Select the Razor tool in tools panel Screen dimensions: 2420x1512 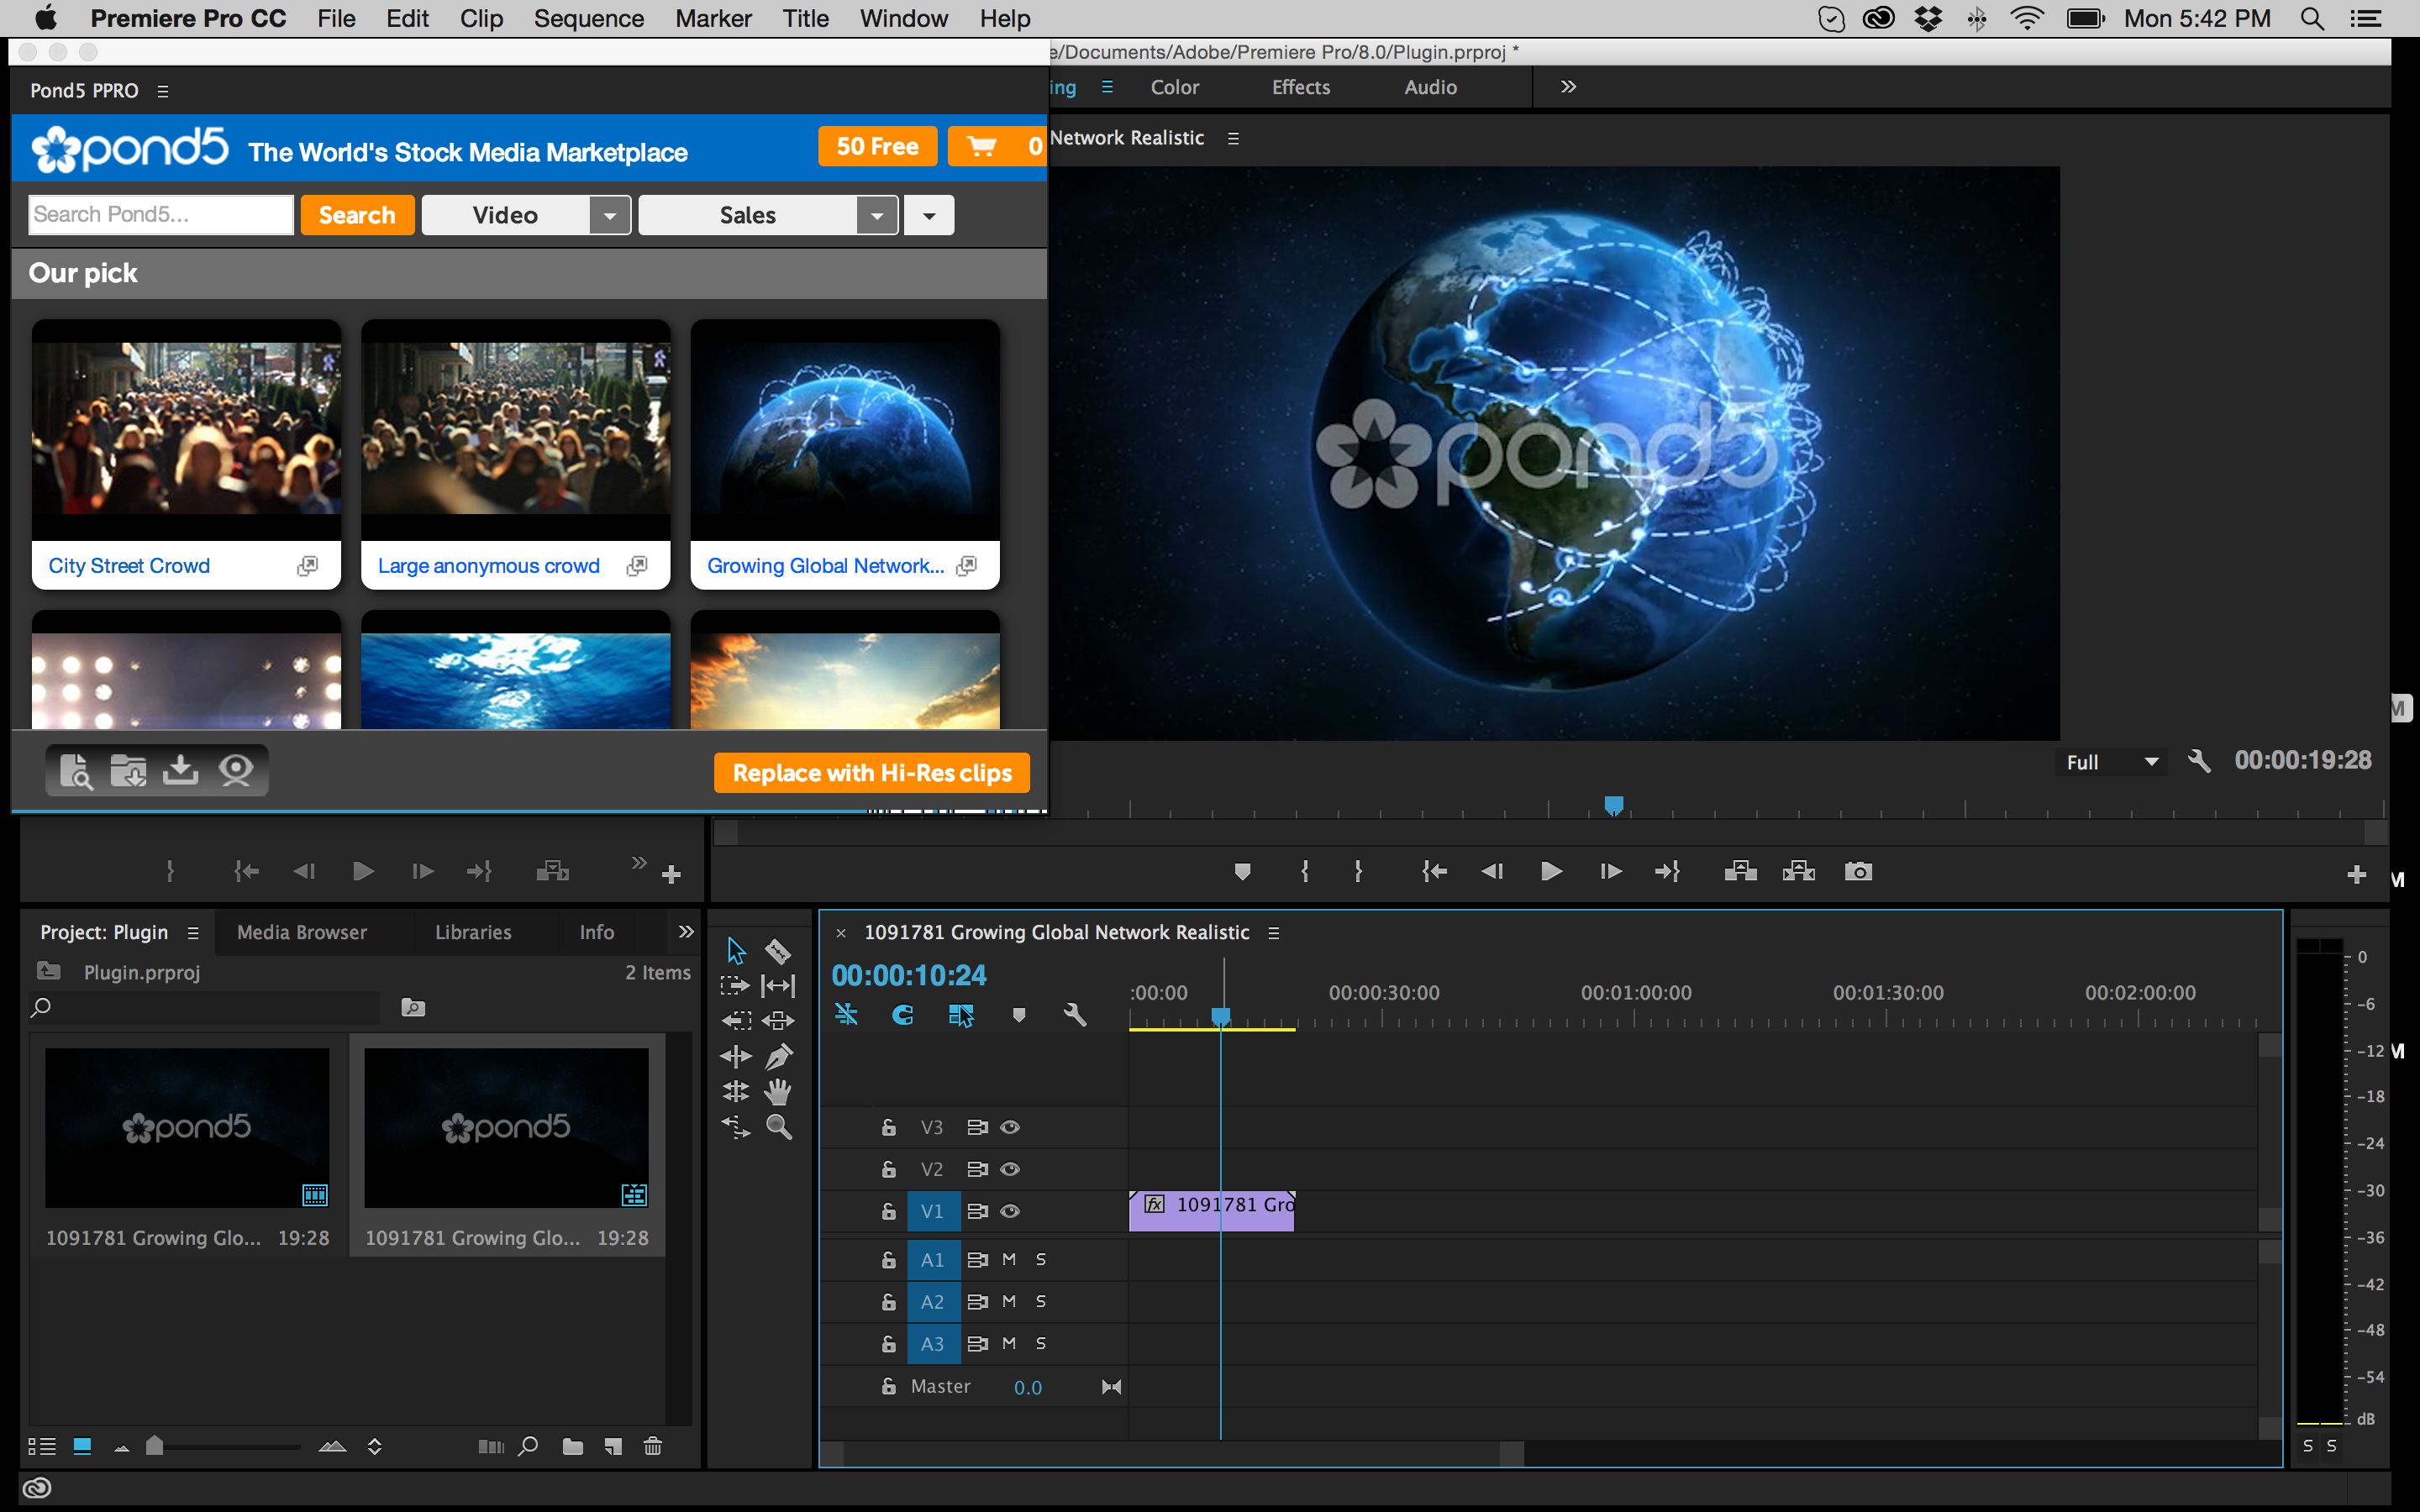tap(778, 950)
